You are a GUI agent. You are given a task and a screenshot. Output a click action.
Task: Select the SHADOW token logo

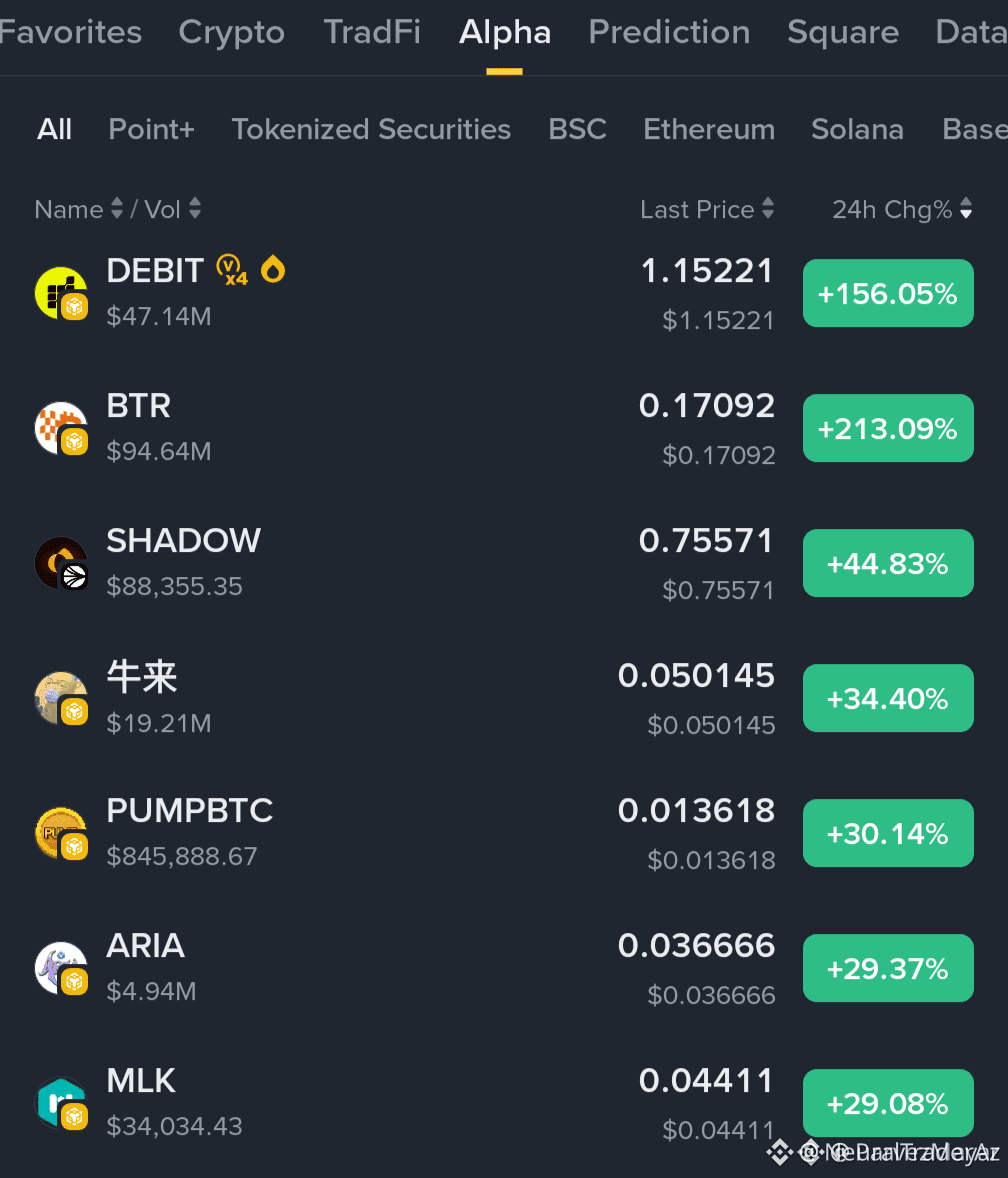(62, 563)
